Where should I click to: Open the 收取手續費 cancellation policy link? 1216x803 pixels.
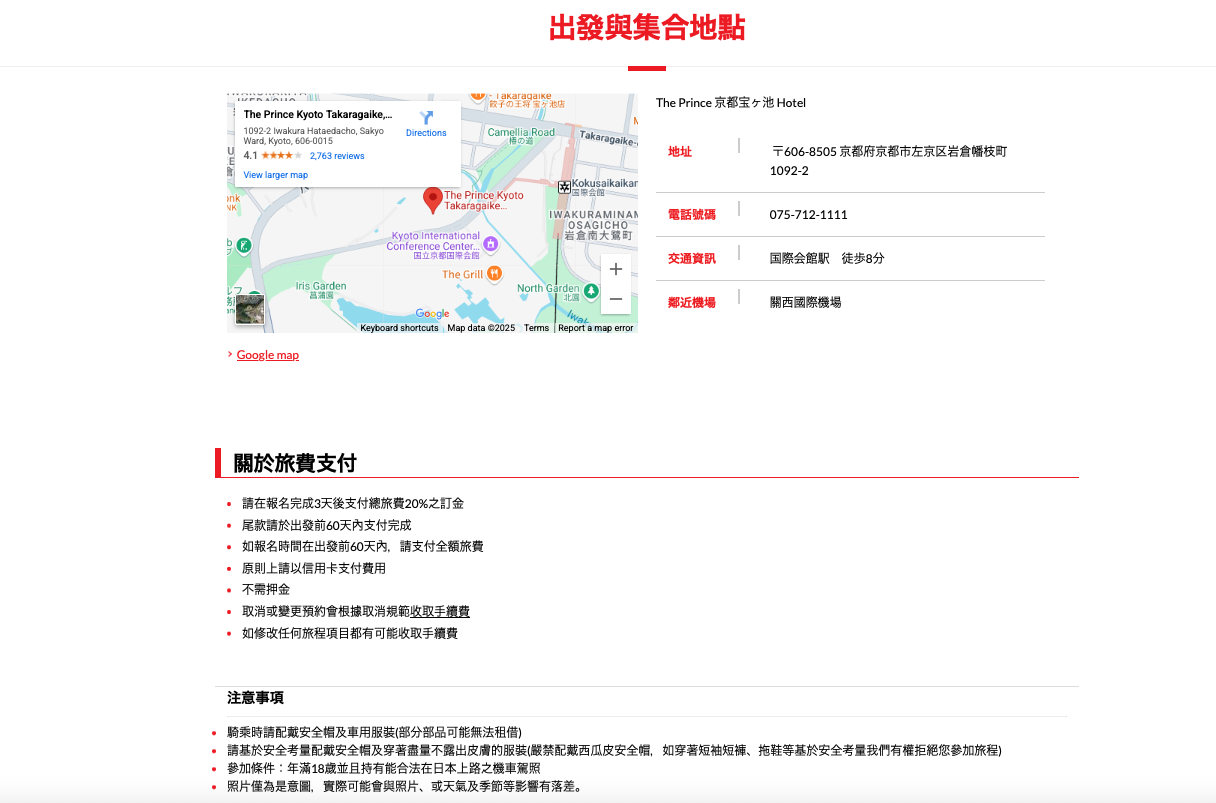(x=440, y=612)
